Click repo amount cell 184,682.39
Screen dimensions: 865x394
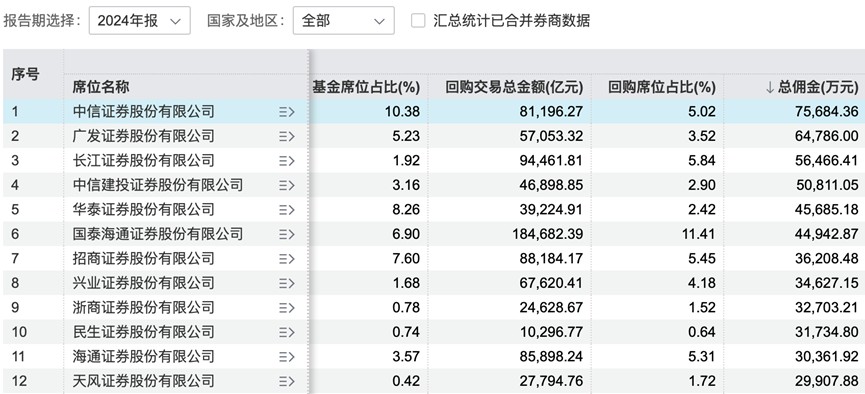pos(547,235)
